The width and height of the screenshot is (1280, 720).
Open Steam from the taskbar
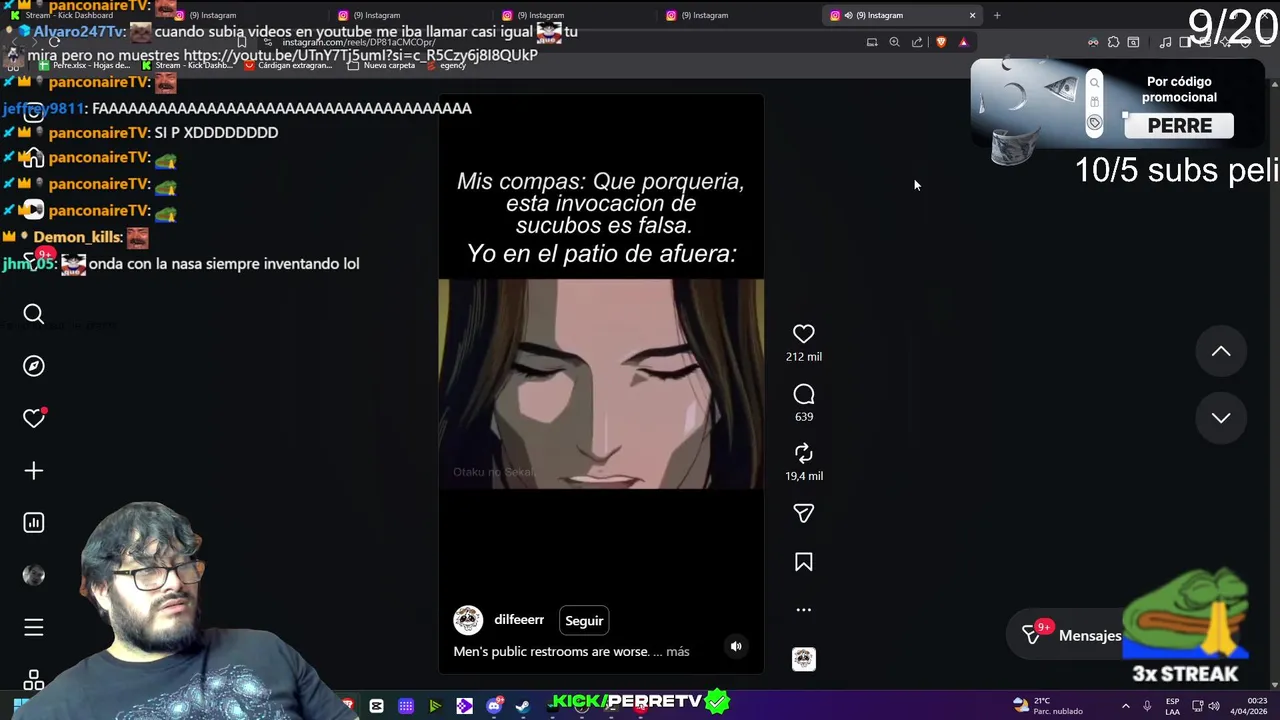pos(523,706)
